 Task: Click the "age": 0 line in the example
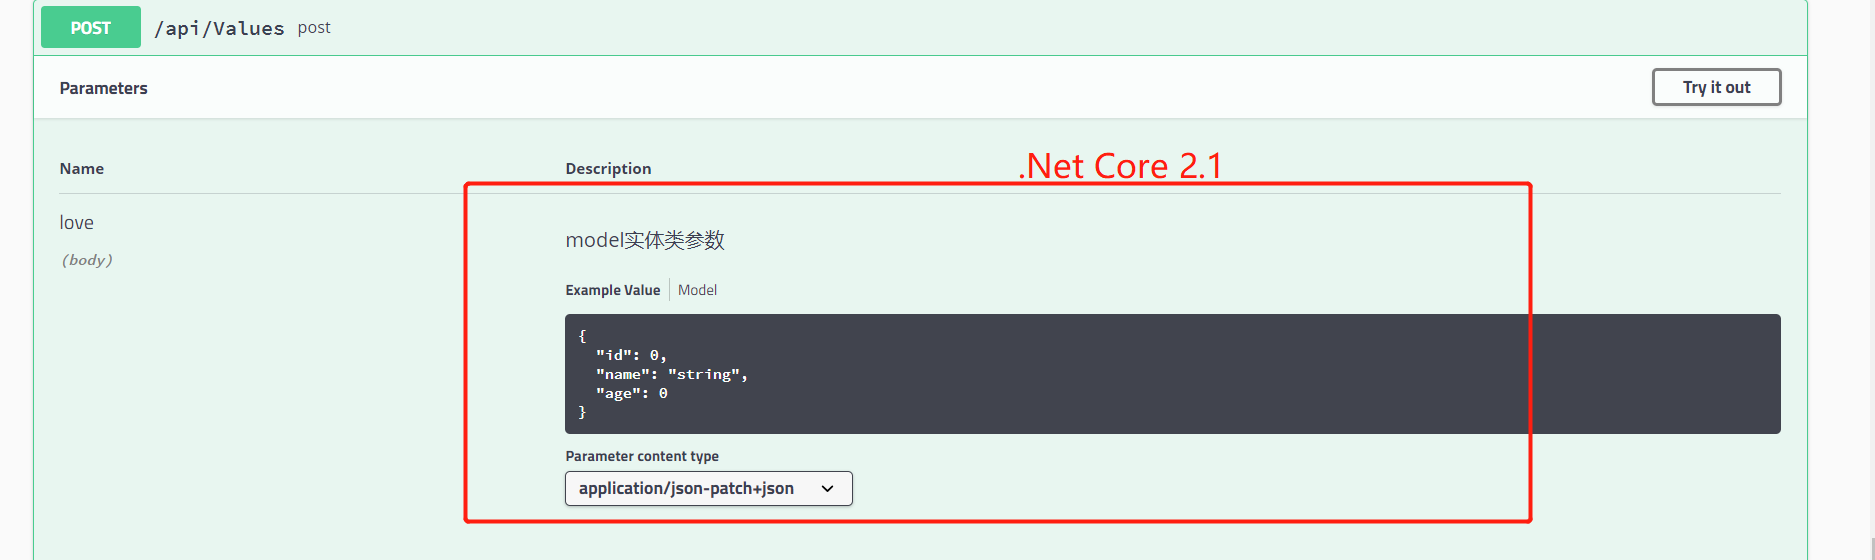point(631,393)
